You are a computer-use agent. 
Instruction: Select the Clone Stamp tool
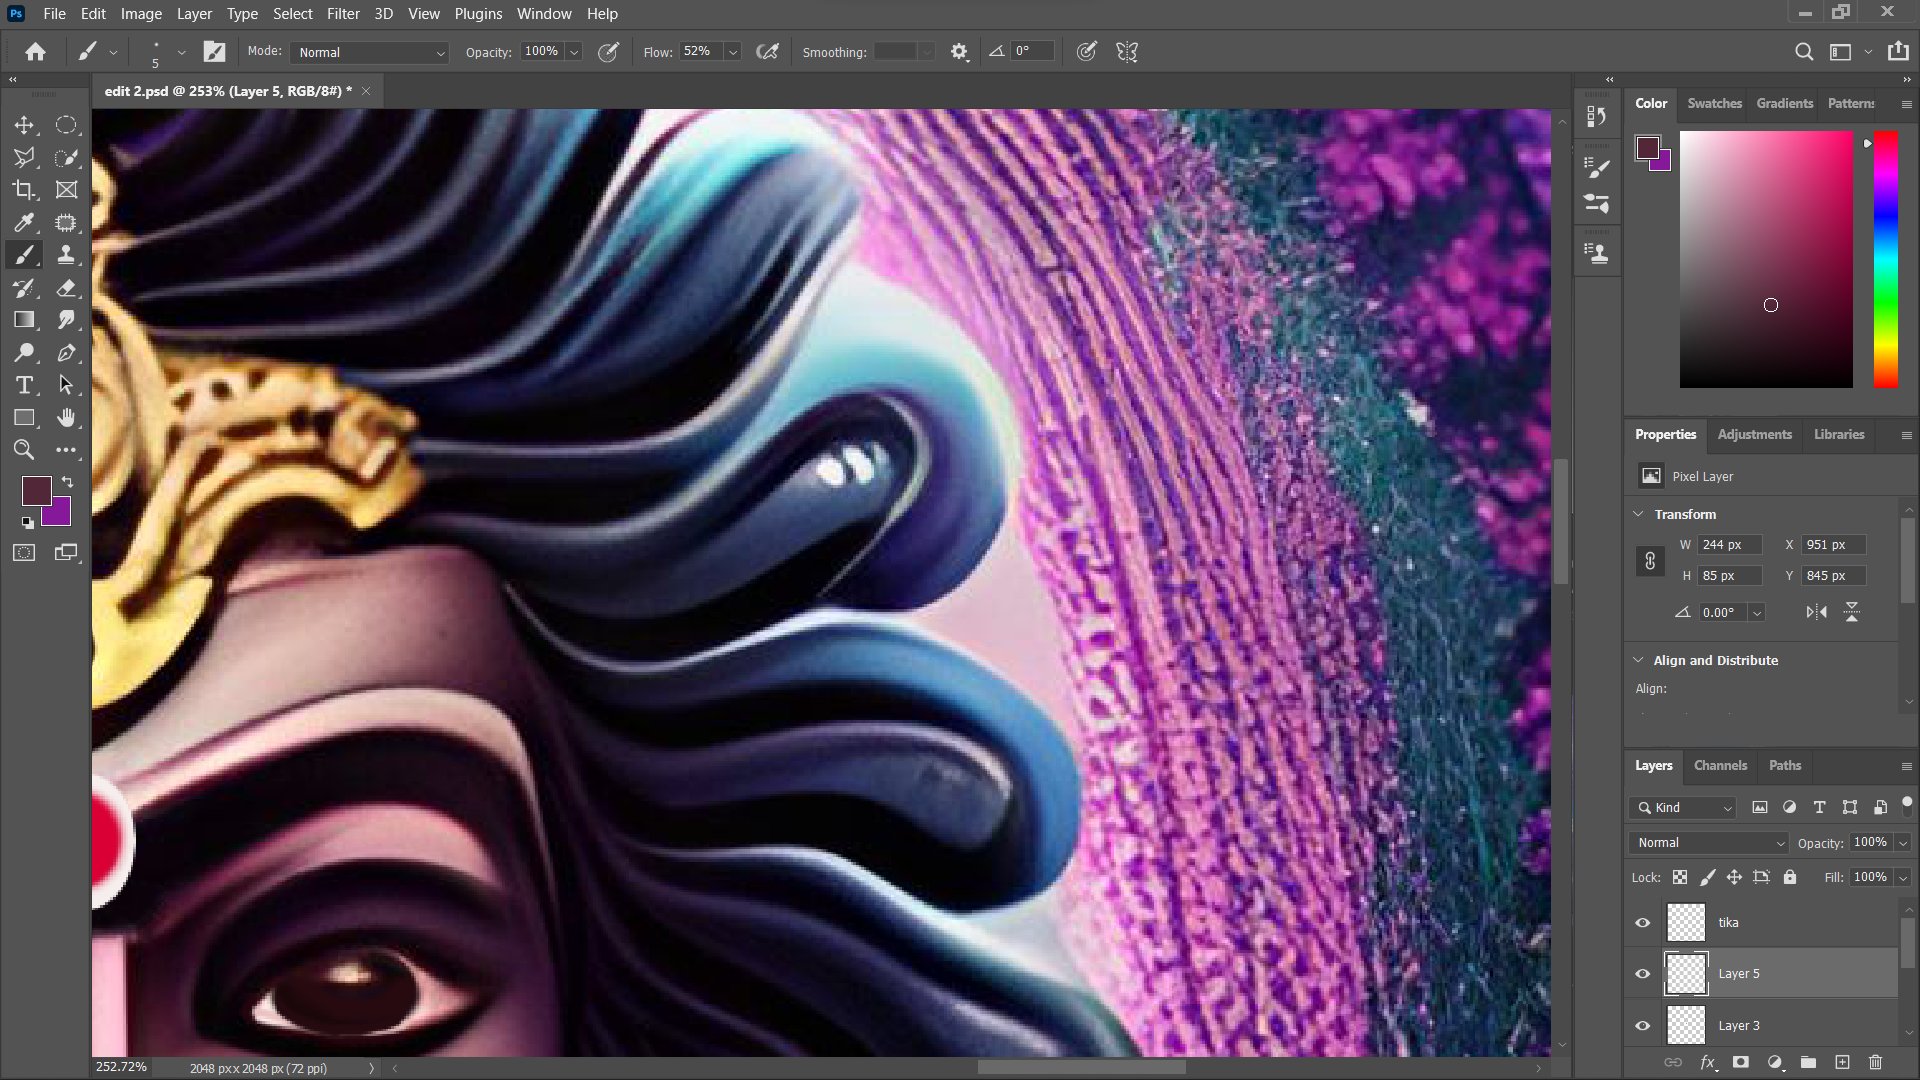point(66,255)
